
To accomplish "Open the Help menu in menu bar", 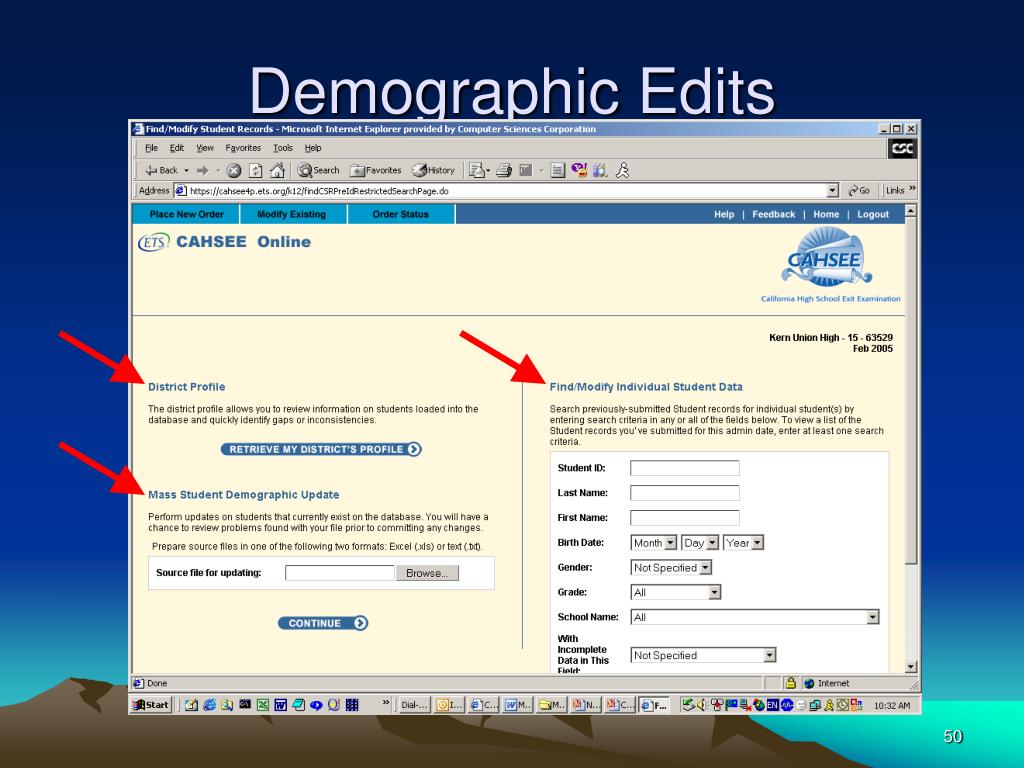I will [x=313, y=148].
